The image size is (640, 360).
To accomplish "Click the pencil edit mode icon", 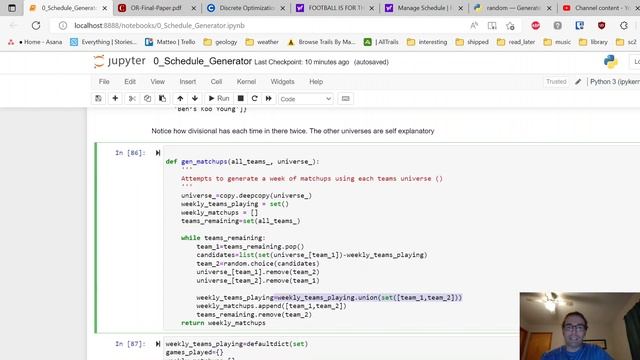I will coord(578,82).
